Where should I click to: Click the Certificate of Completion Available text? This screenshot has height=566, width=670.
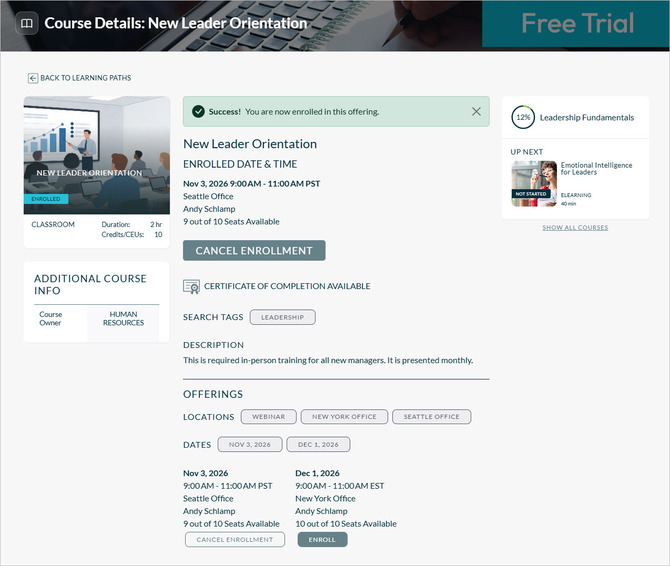click(287, 286)
